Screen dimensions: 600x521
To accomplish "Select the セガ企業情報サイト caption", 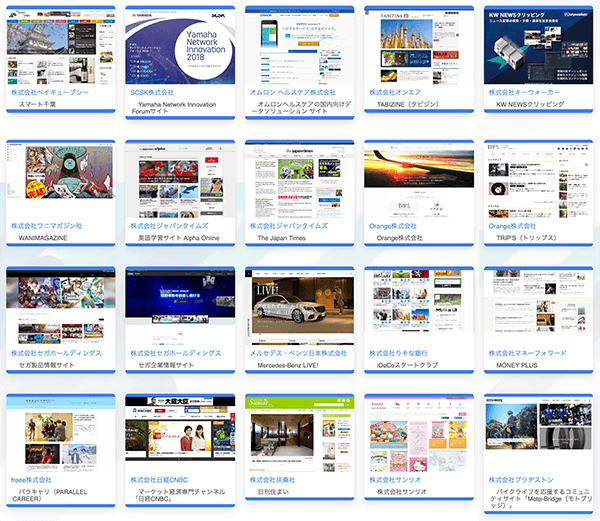I will (x=166, y=365).
